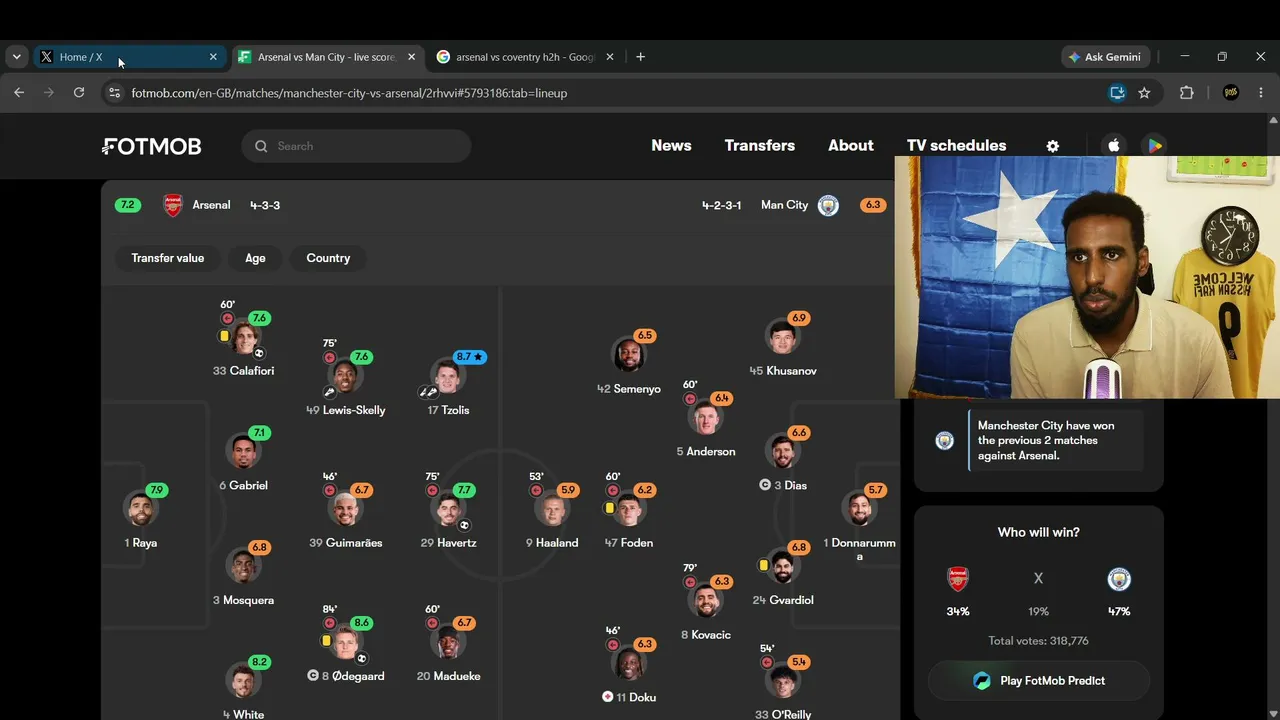Click the Ask Gemini button

point(1104,57)
